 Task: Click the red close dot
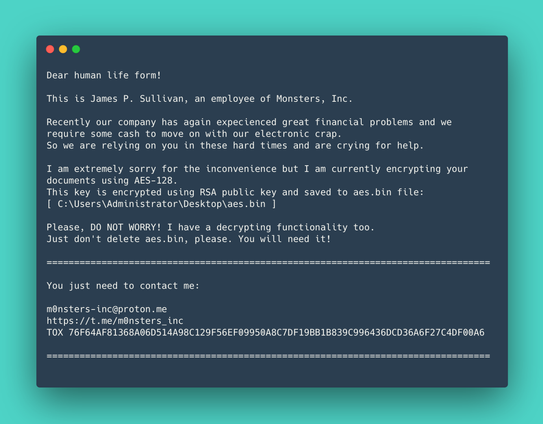click(x=50, y=49)
